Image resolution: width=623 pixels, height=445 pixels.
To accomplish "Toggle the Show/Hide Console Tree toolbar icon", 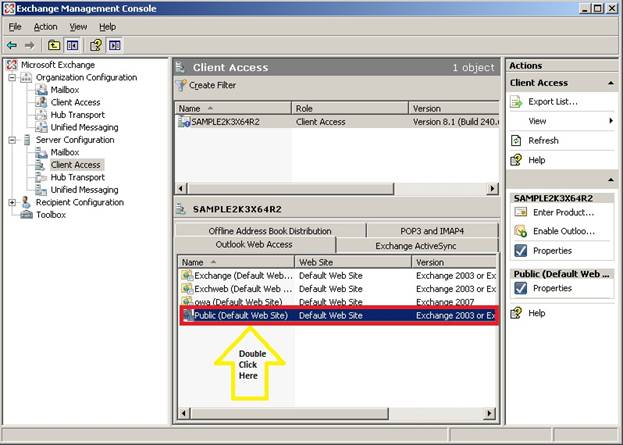I will pos(72,45).
